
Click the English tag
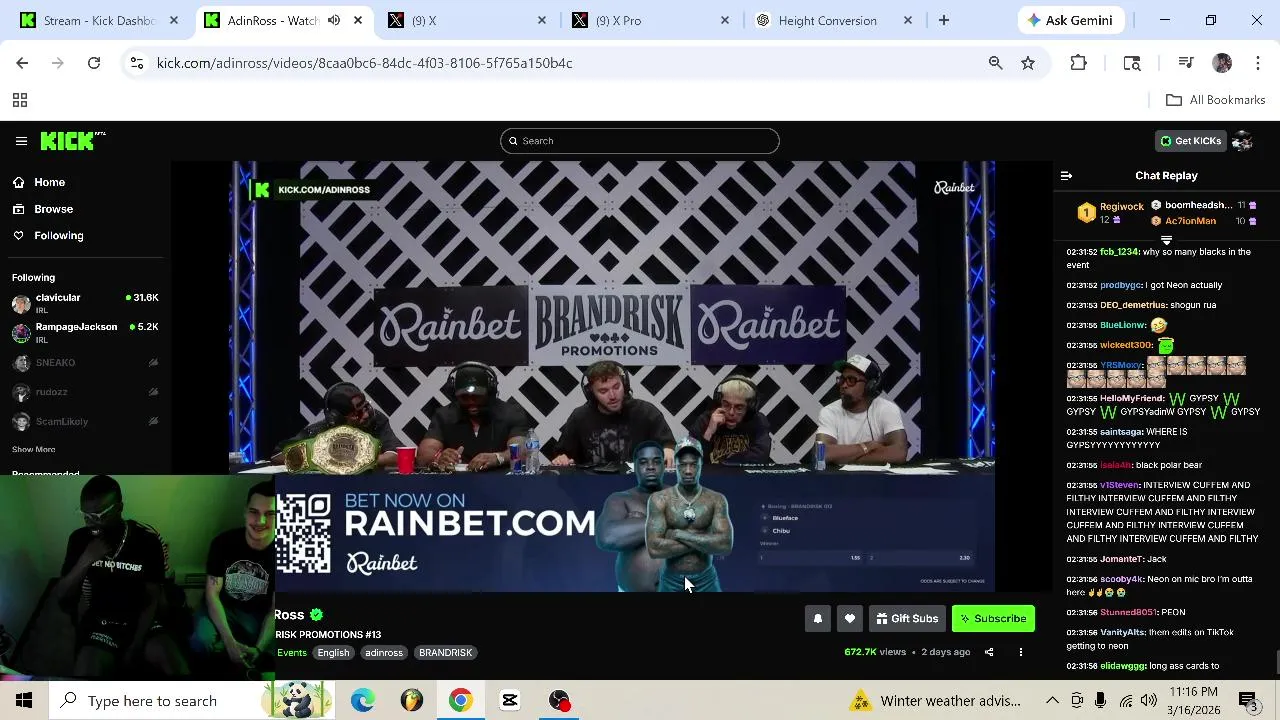pyautogui.click(x=334, y=653)
